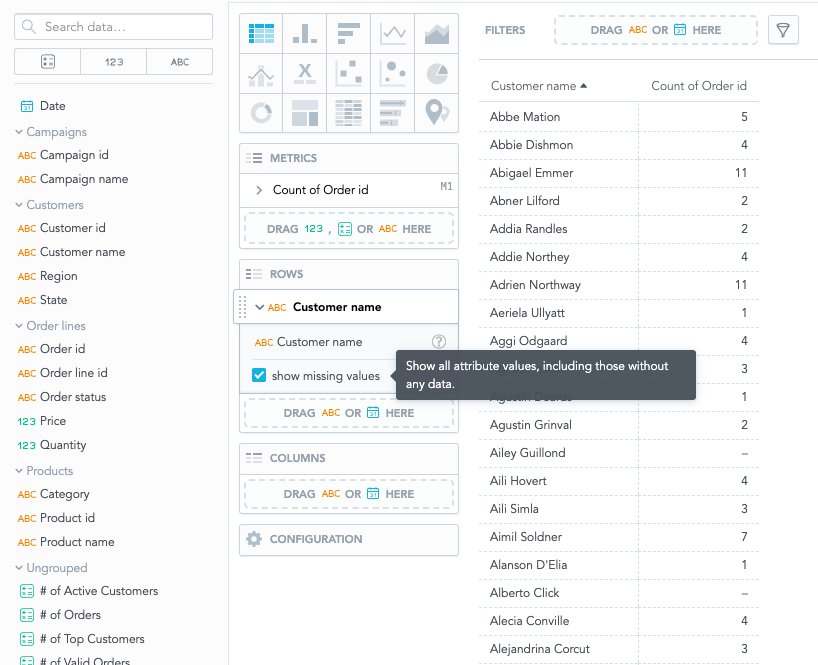
Task: Select the column chart visualization icon
Action: (305, 32)
